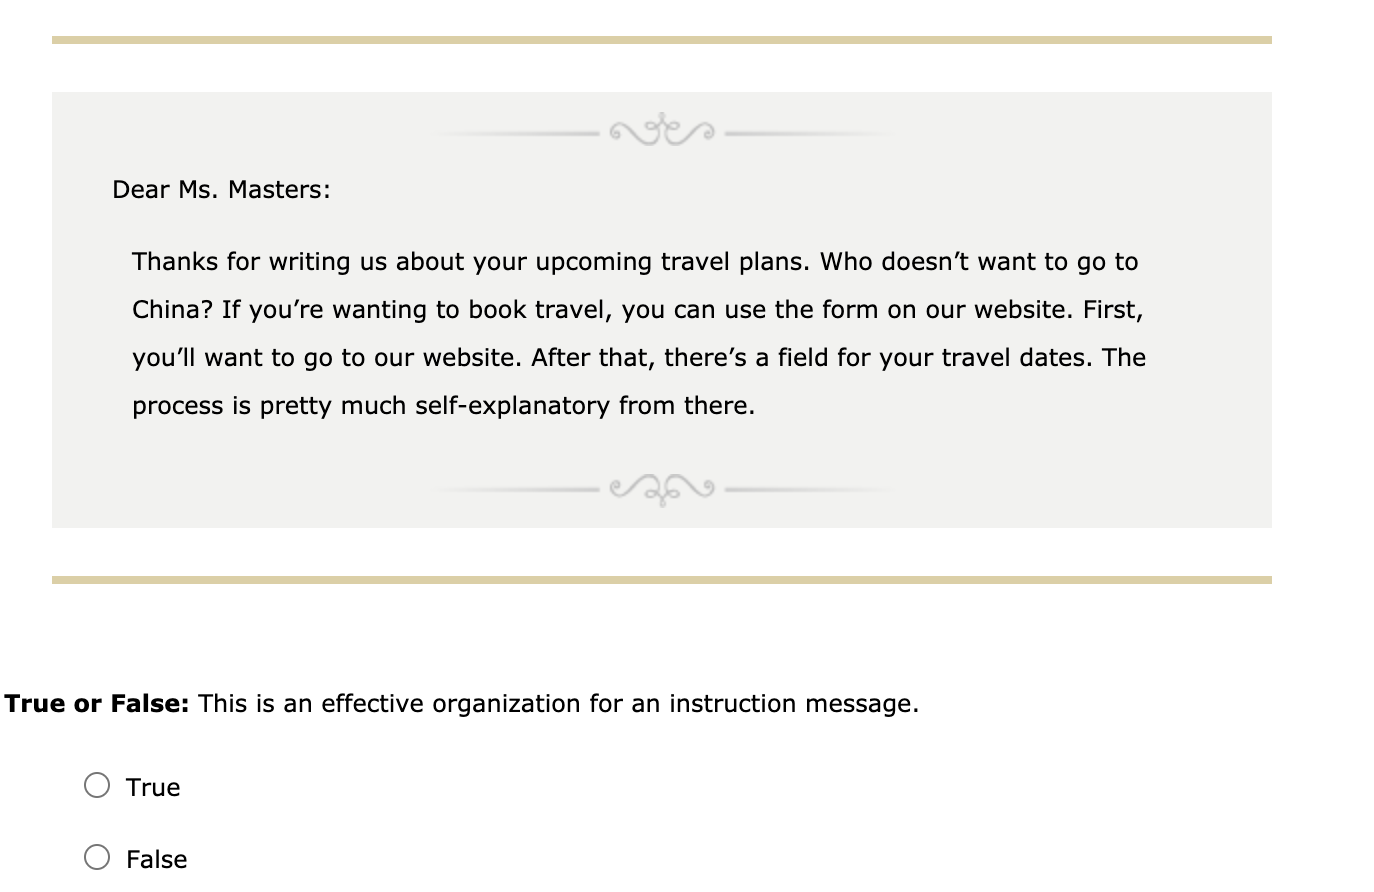The height and width of the screenshot is (892, 1374).
Task: Click the False answer label
Action: click(156, 859)
